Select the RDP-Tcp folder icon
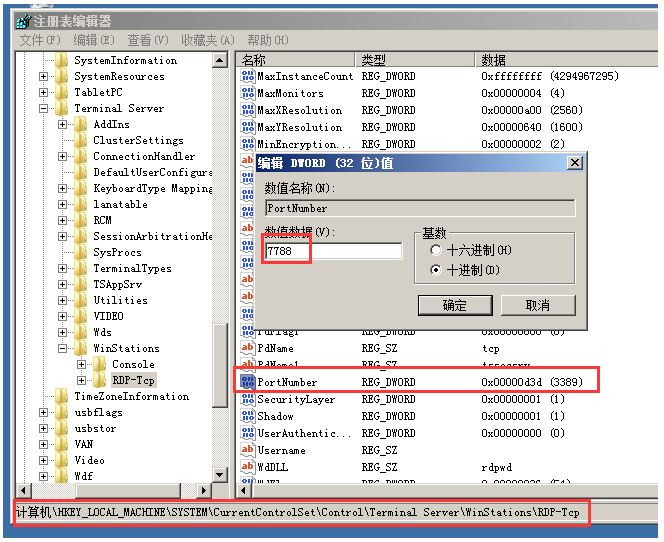 (x=100, y=380)
